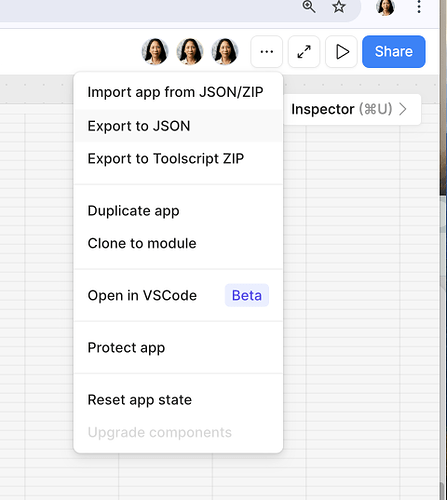
Task: Click the browser zoom magnifier icon
Action: click(309, 7)
